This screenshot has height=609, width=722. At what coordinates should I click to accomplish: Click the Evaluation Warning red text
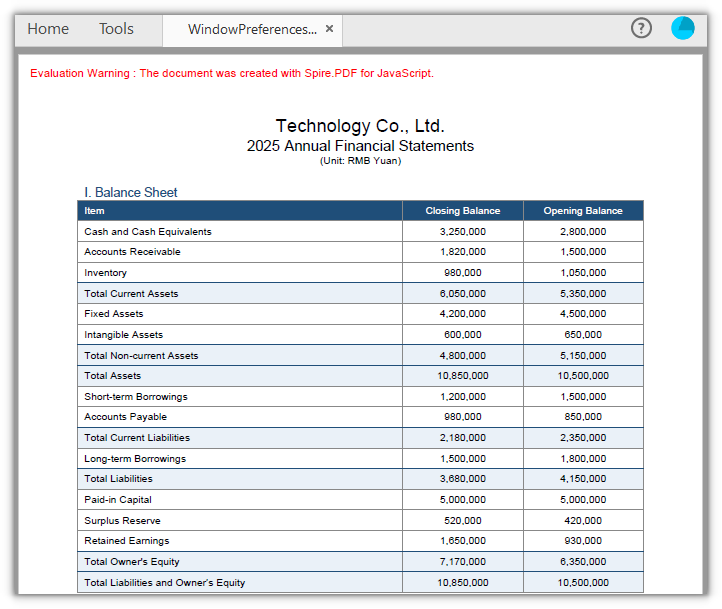pyautogui.click(x=232, y=73)
